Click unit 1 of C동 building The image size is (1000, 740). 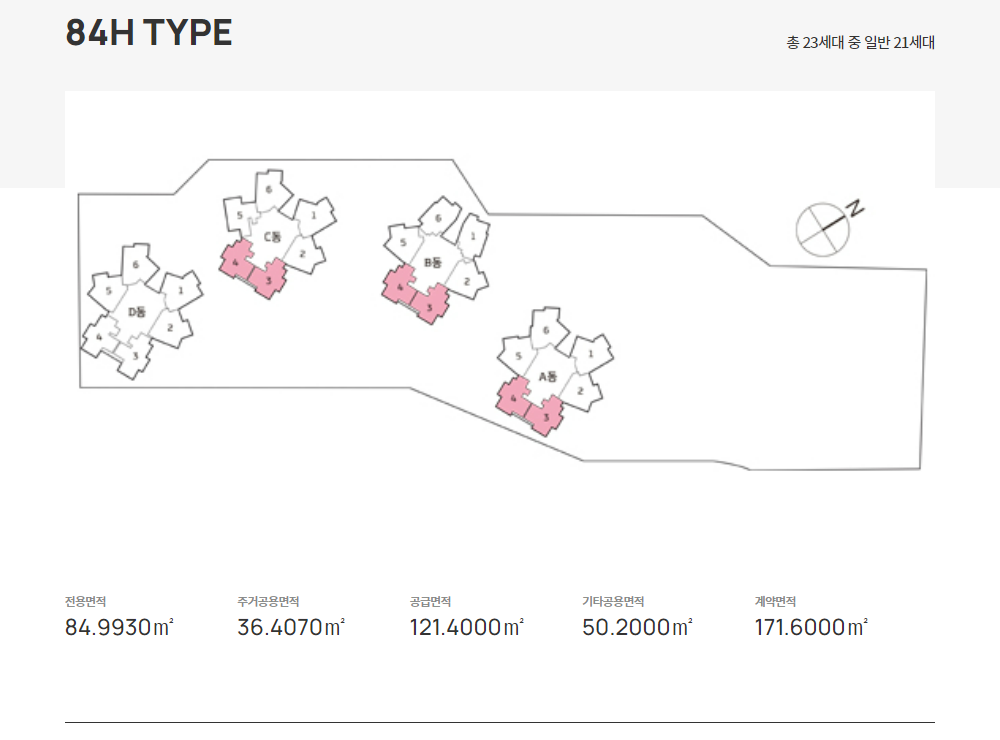tap(314, 216)
